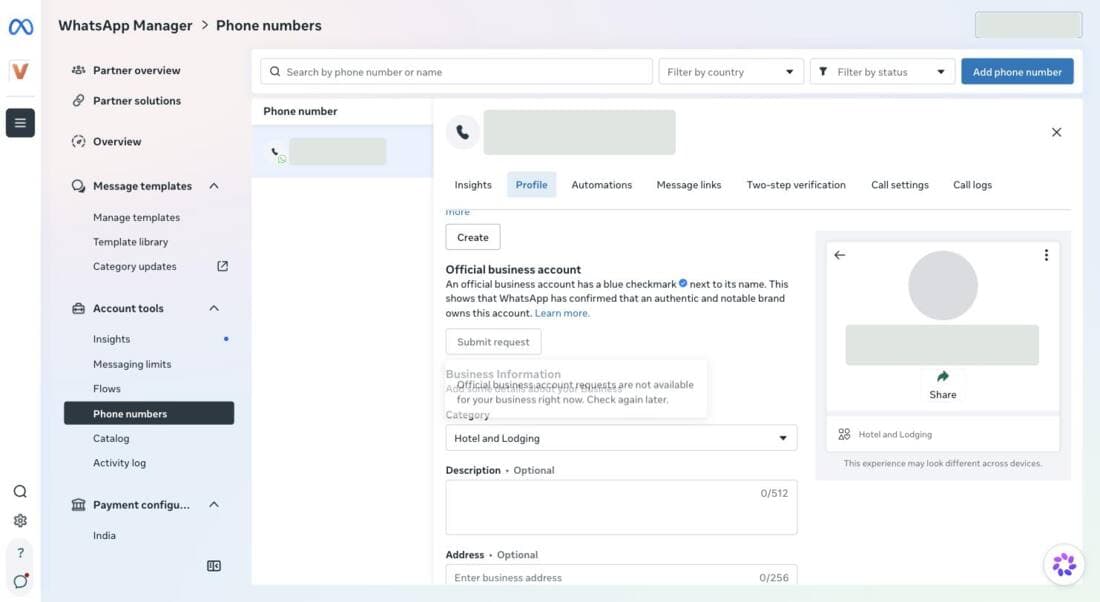
Task: Select the Profile tab
Action: [531, 185]
